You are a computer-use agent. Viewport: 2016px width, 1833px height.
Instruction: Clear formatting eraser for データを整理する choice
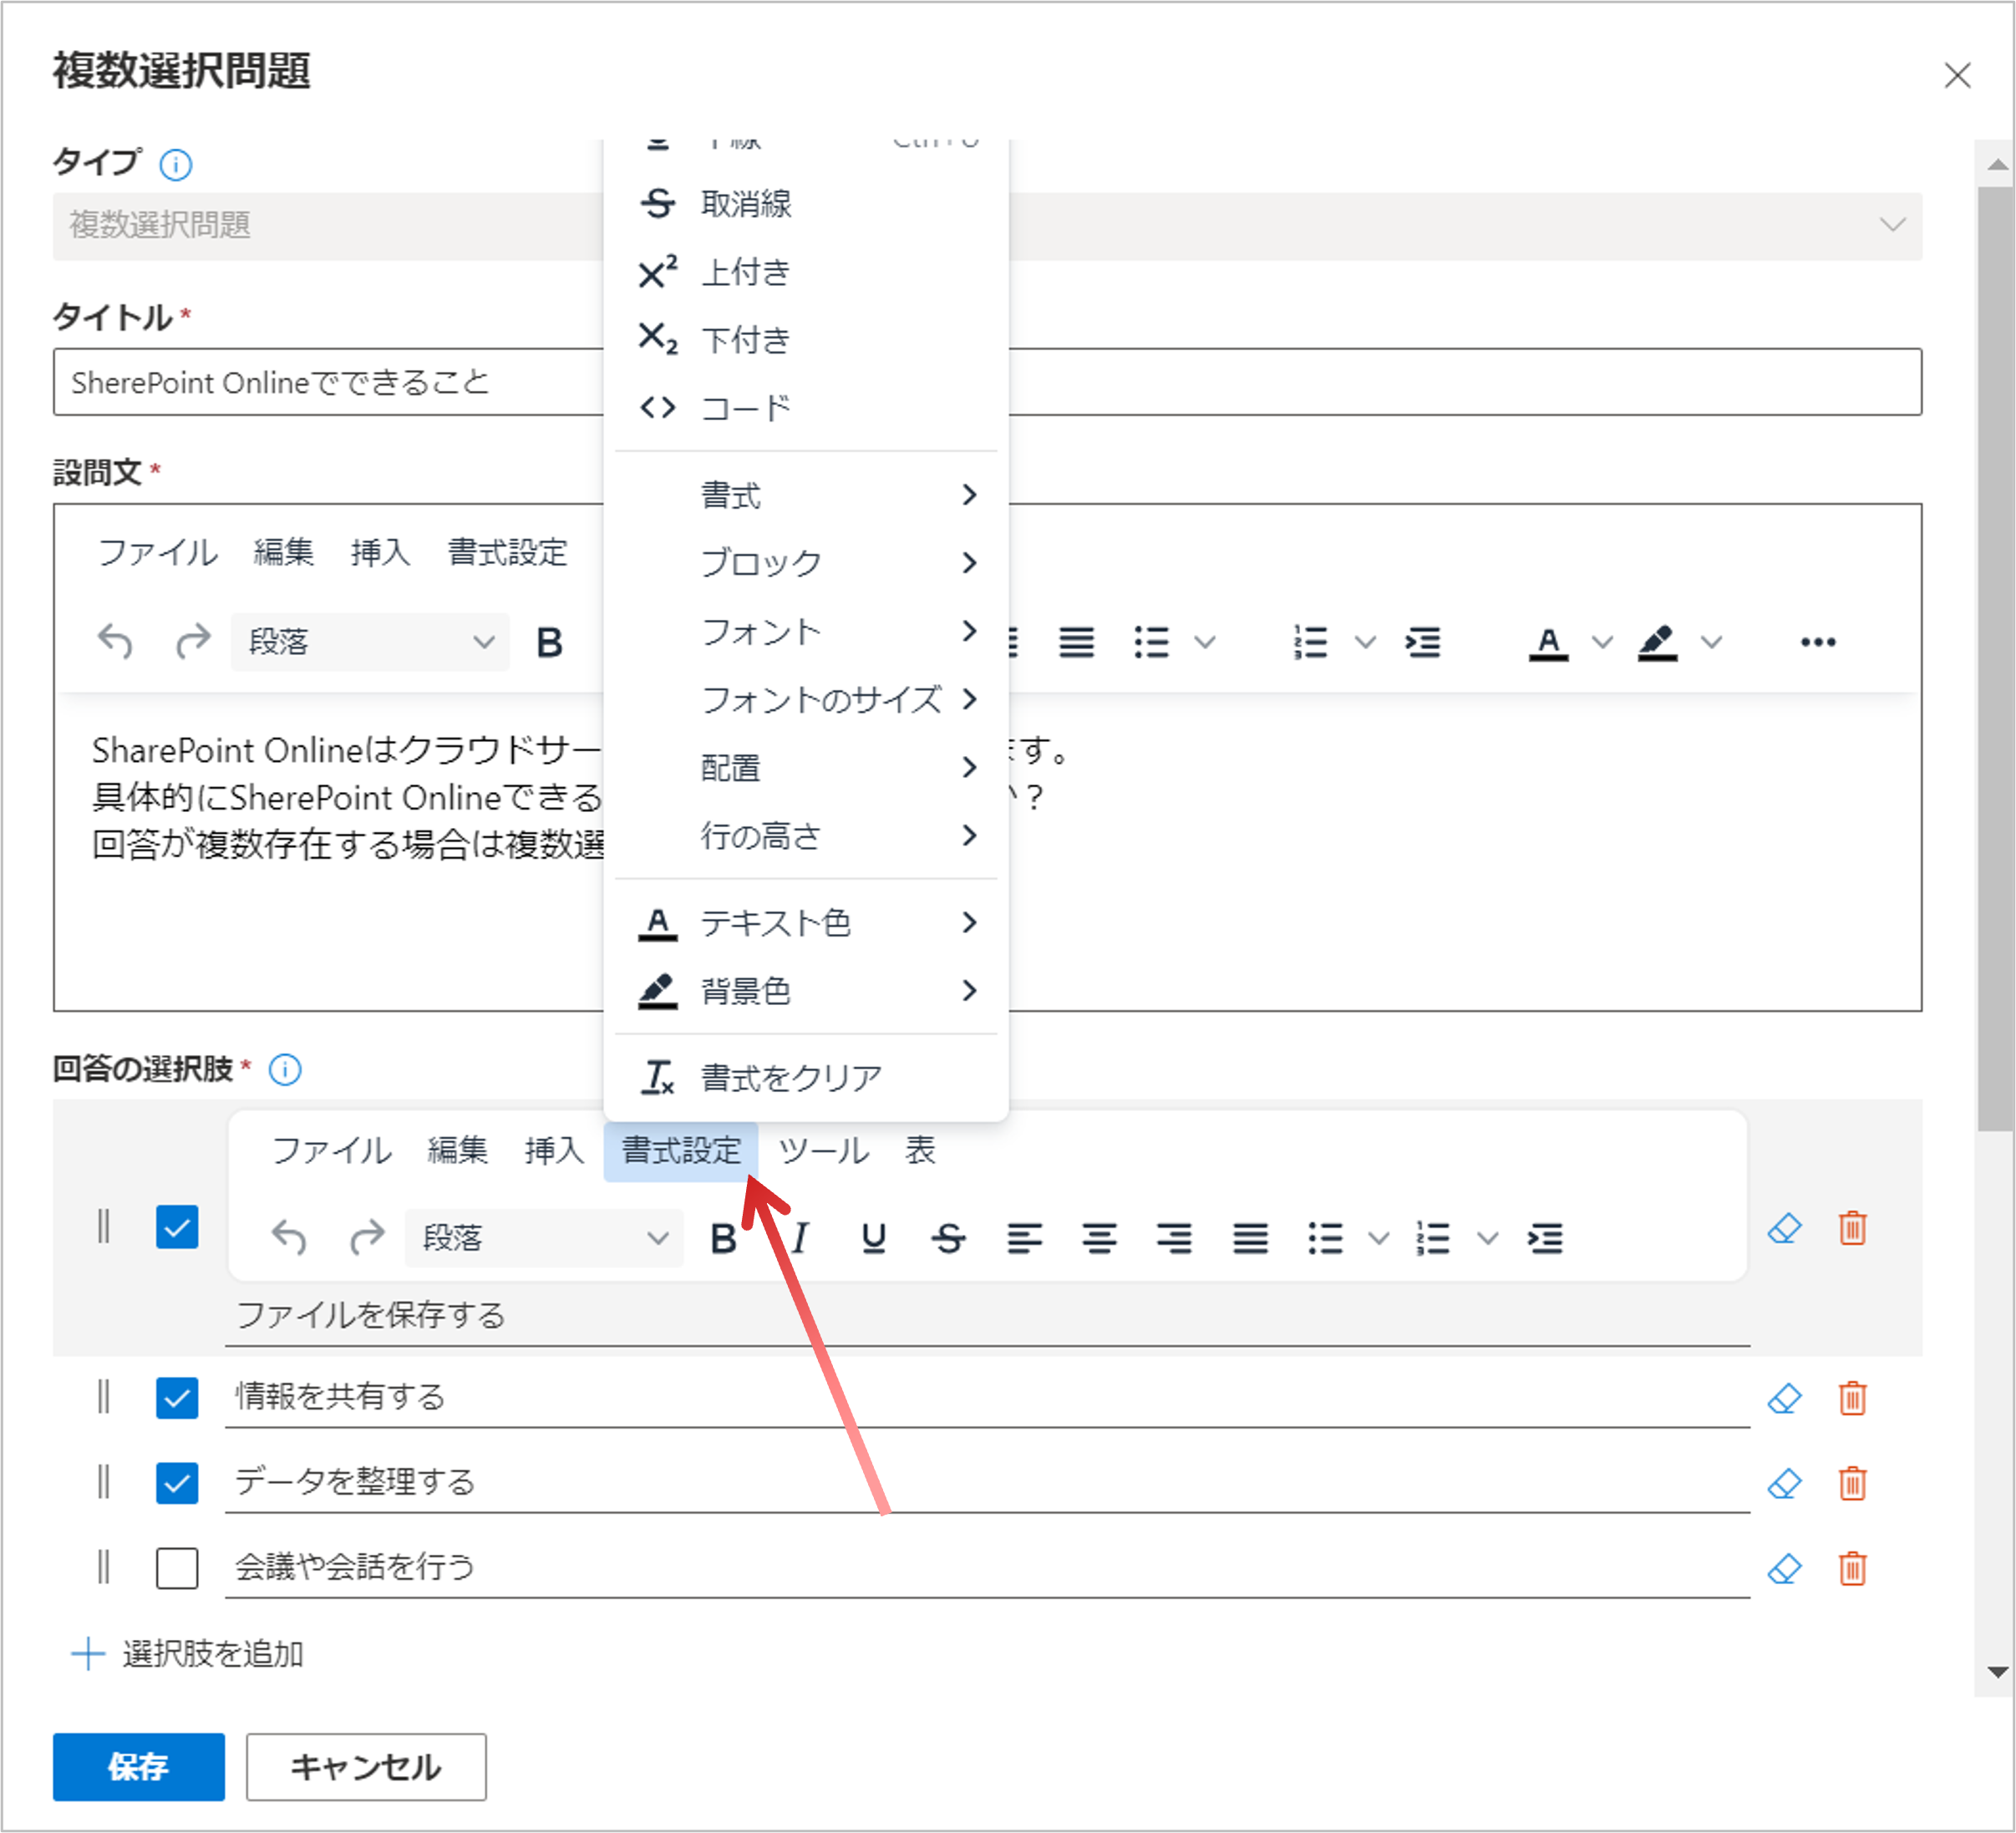pos(1784,1483)
